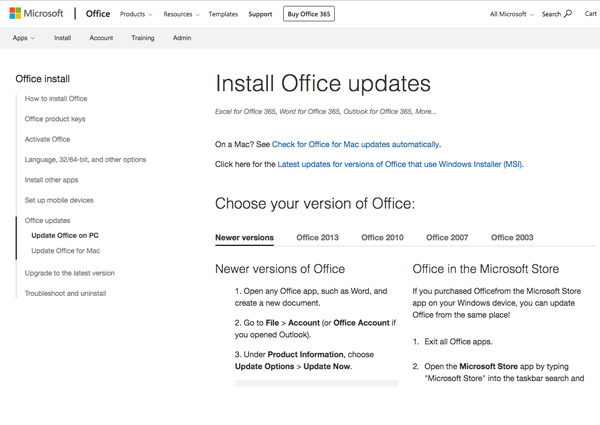Click the 'Exit all Office apps.' step
The width and height of the screenshot is (600, 425).
click(458, 342)
